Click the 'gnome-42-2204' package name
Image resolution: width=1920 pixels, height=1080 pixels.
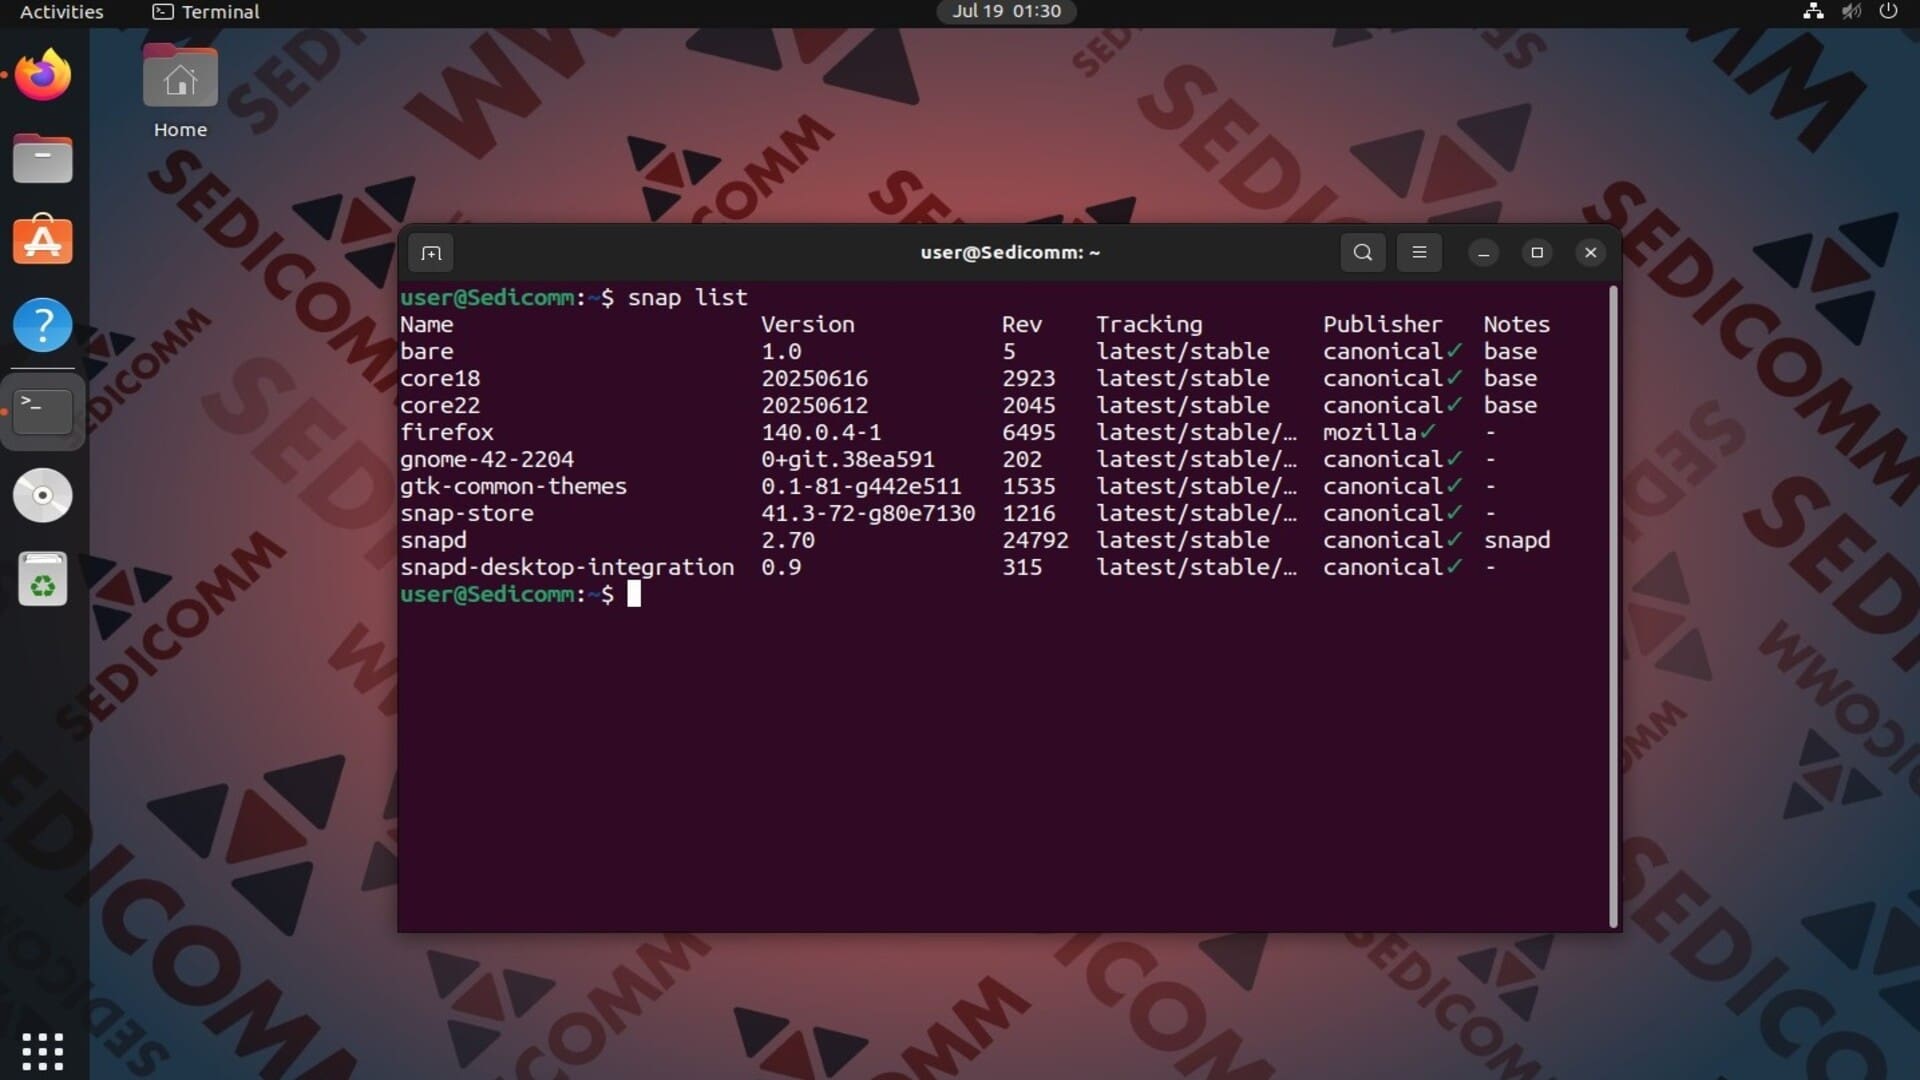[487, 460]
